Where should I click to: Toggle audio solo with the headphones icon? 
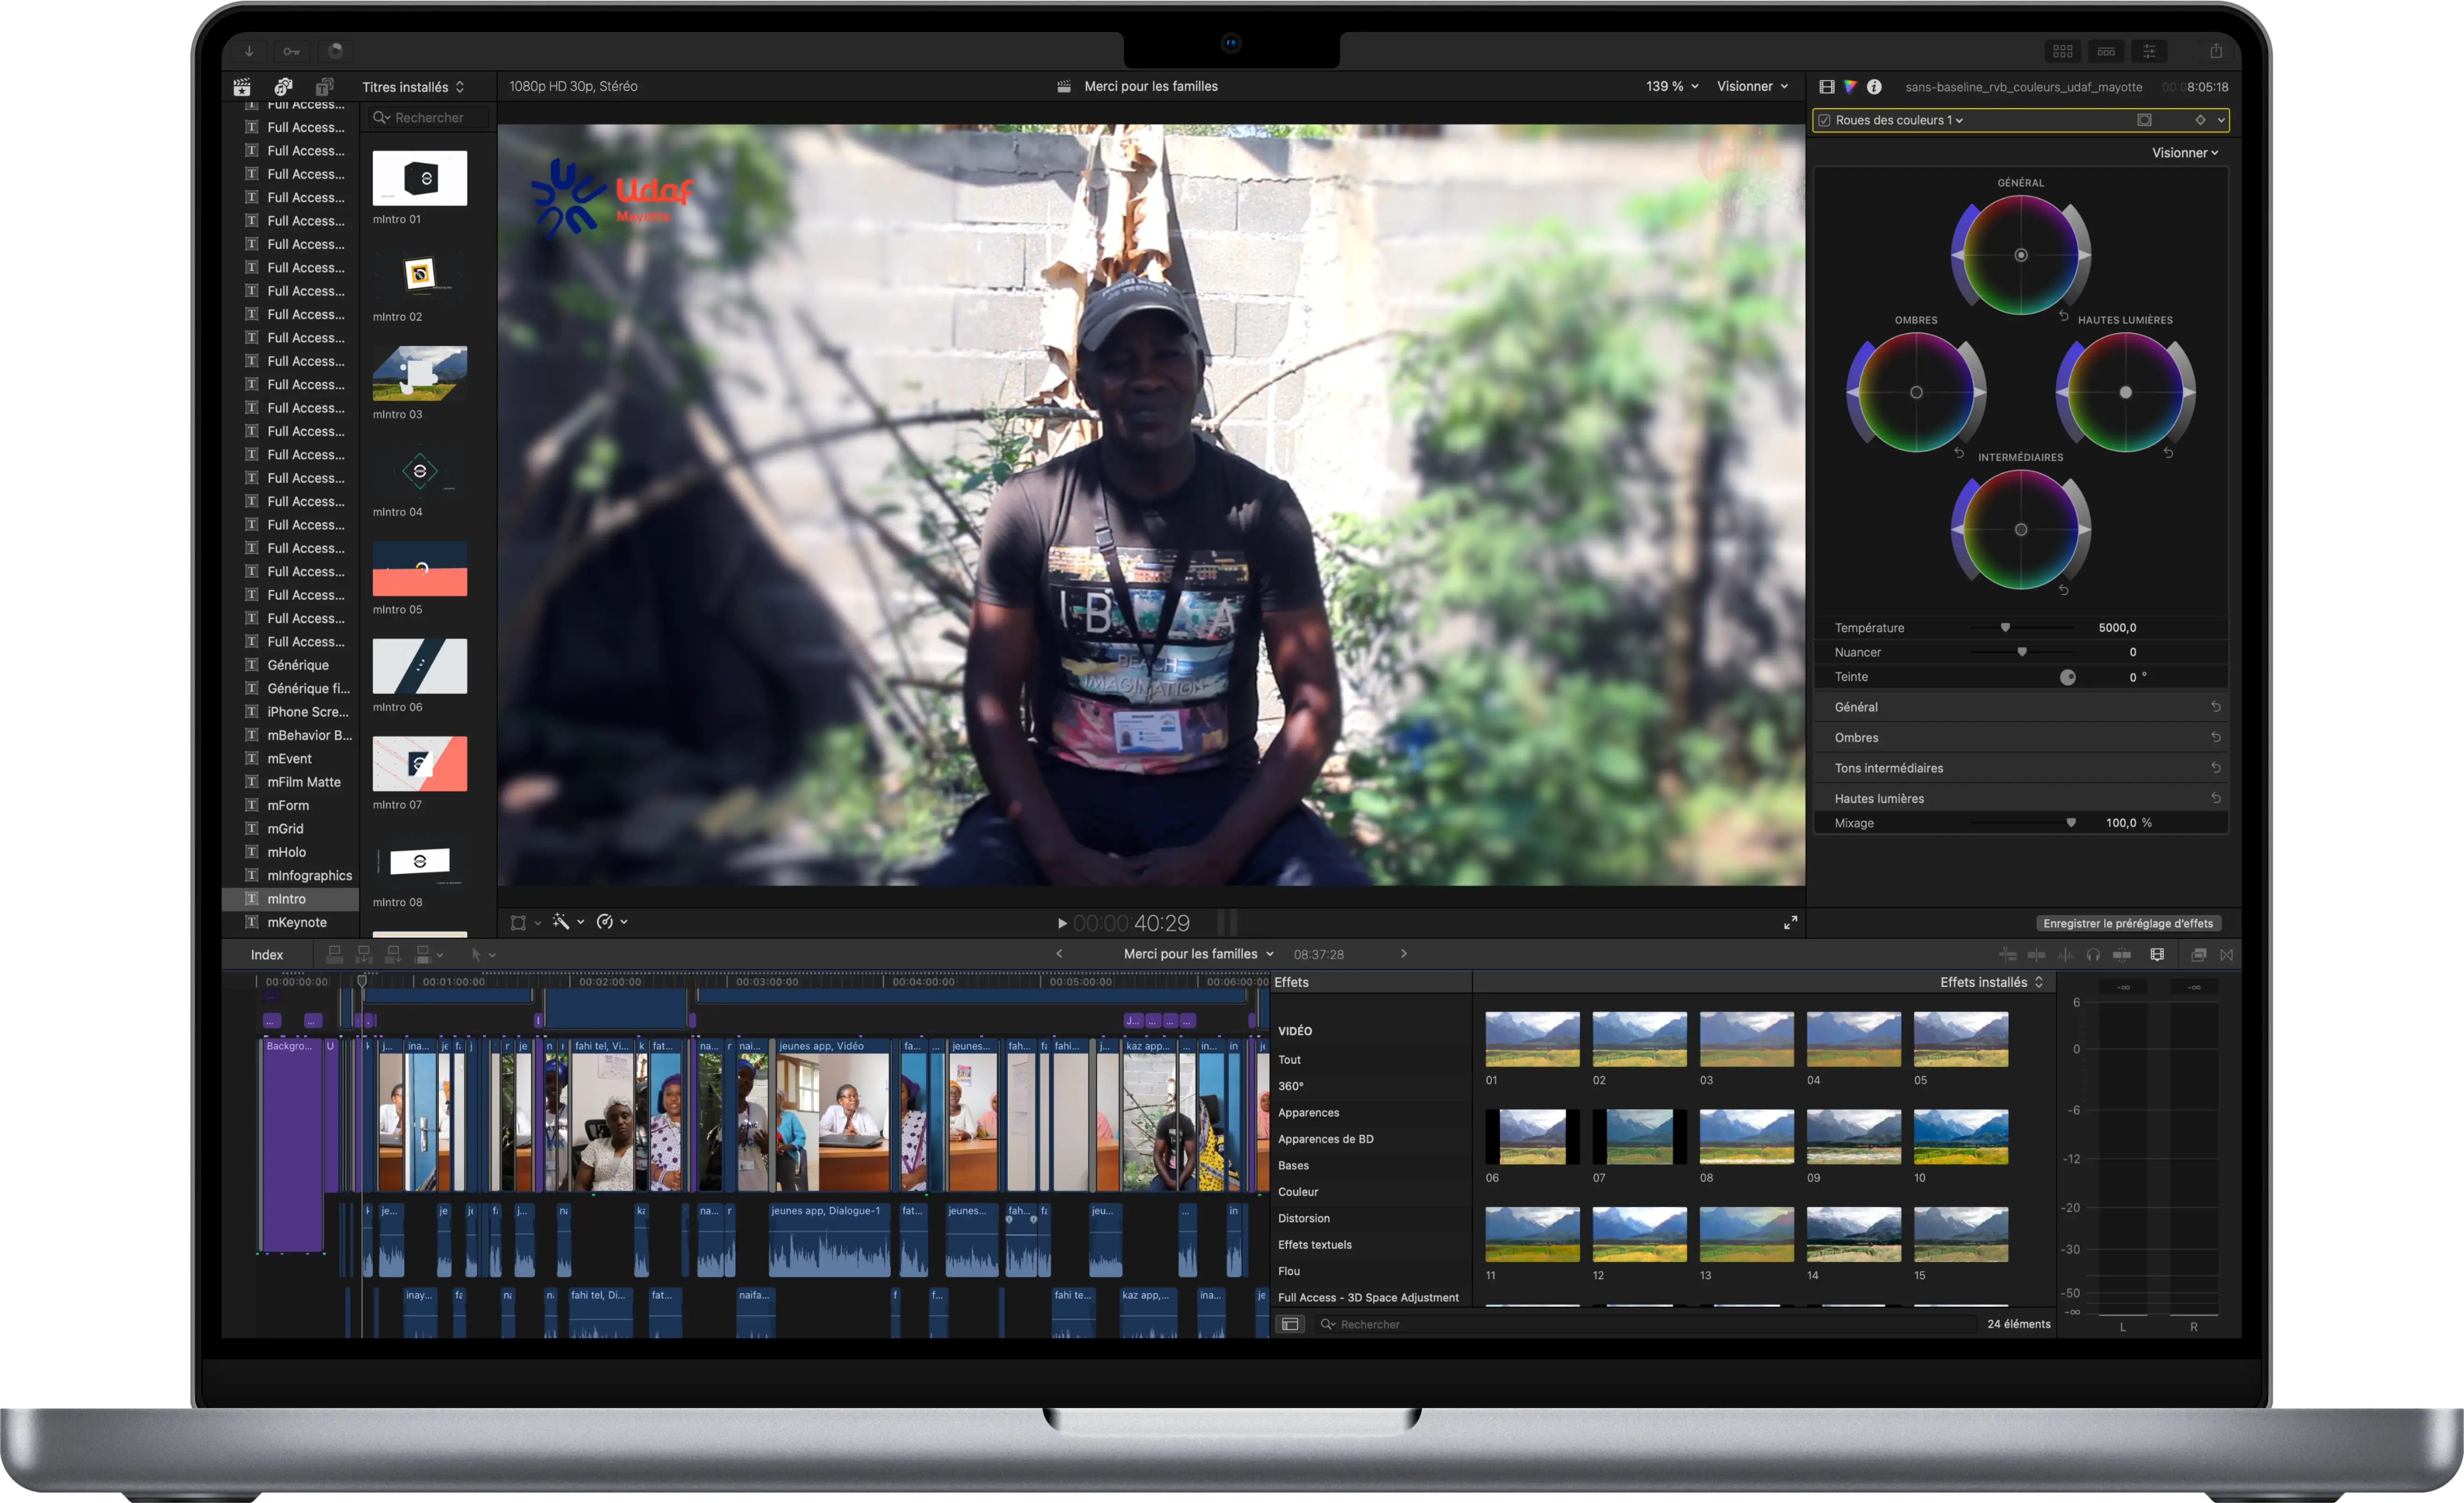(x=2094, y=955)
